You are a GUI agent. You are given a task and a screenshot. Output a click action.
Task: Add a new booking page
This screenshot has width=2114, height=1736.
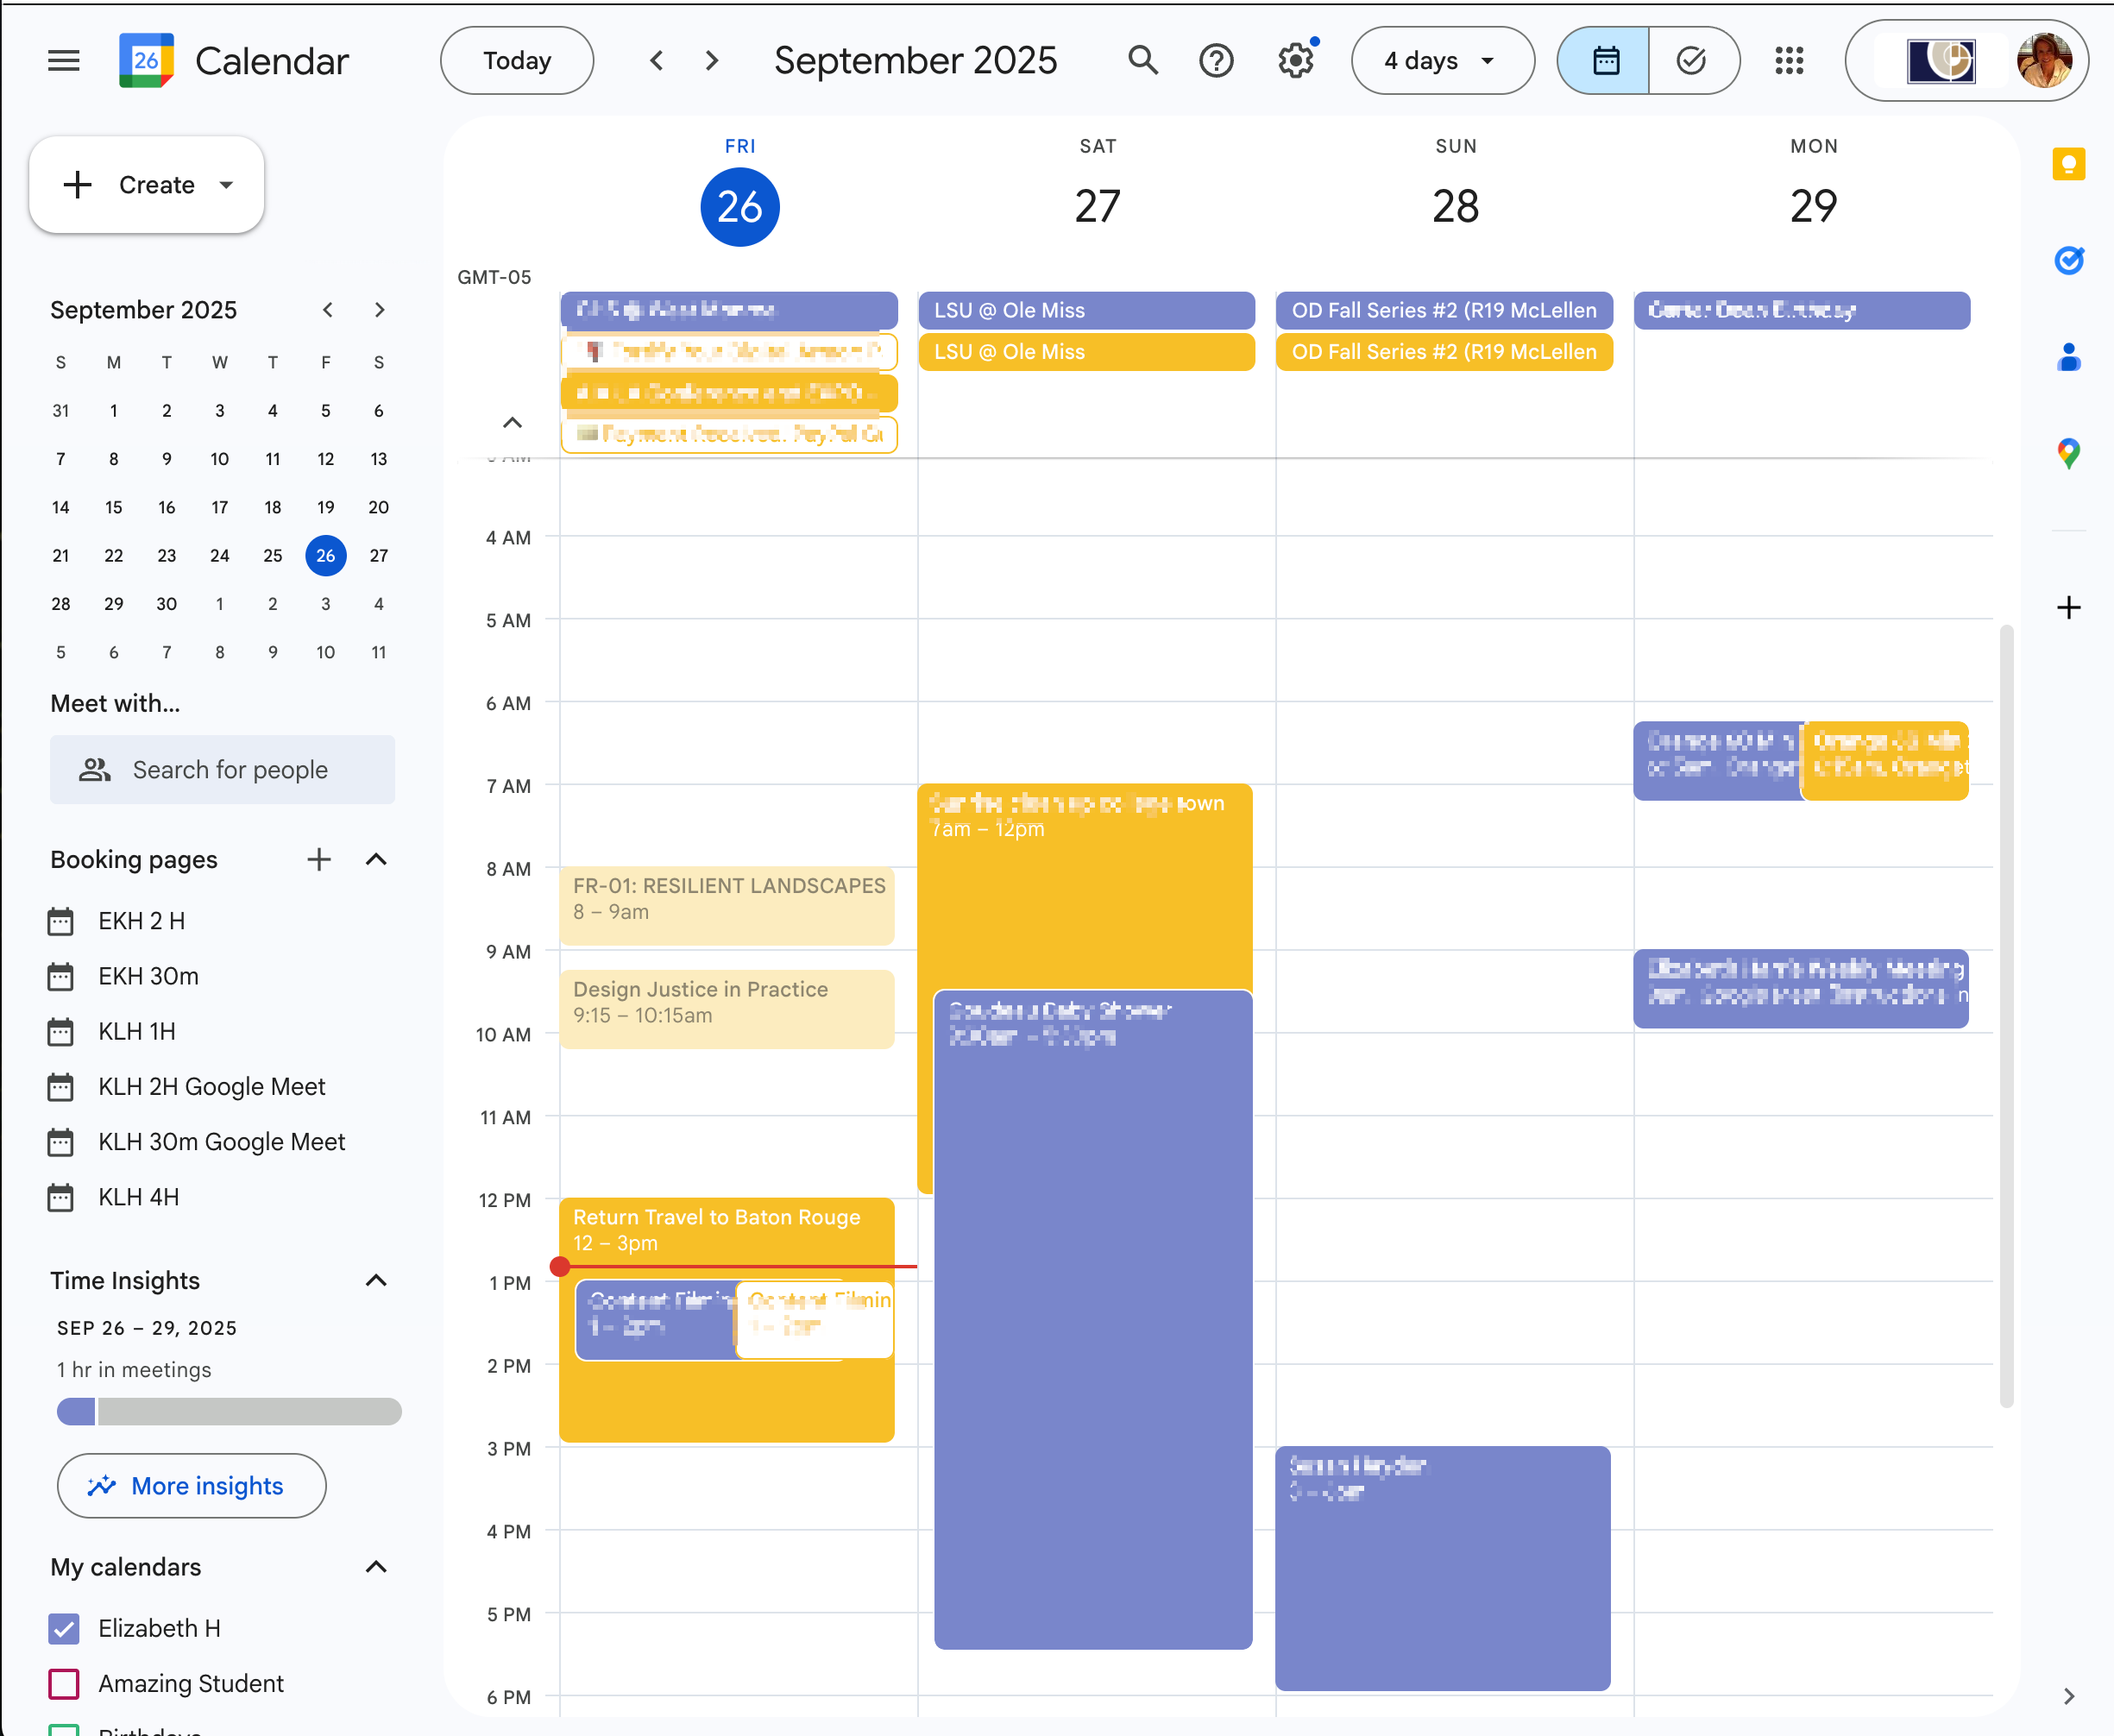(x=319, y=859)
